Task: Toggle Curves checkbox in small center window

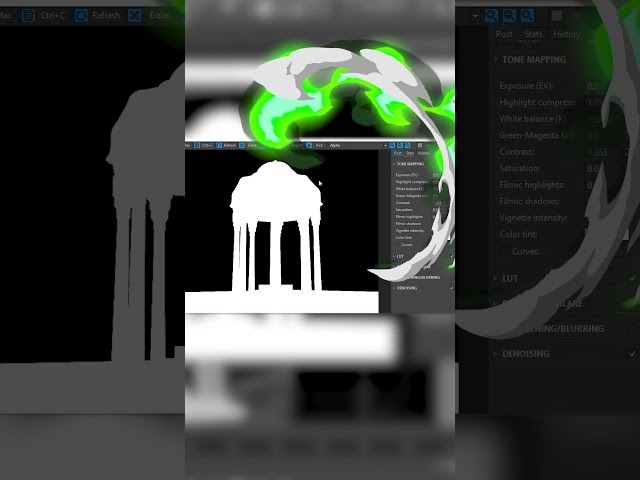Action: coord(398,244)
